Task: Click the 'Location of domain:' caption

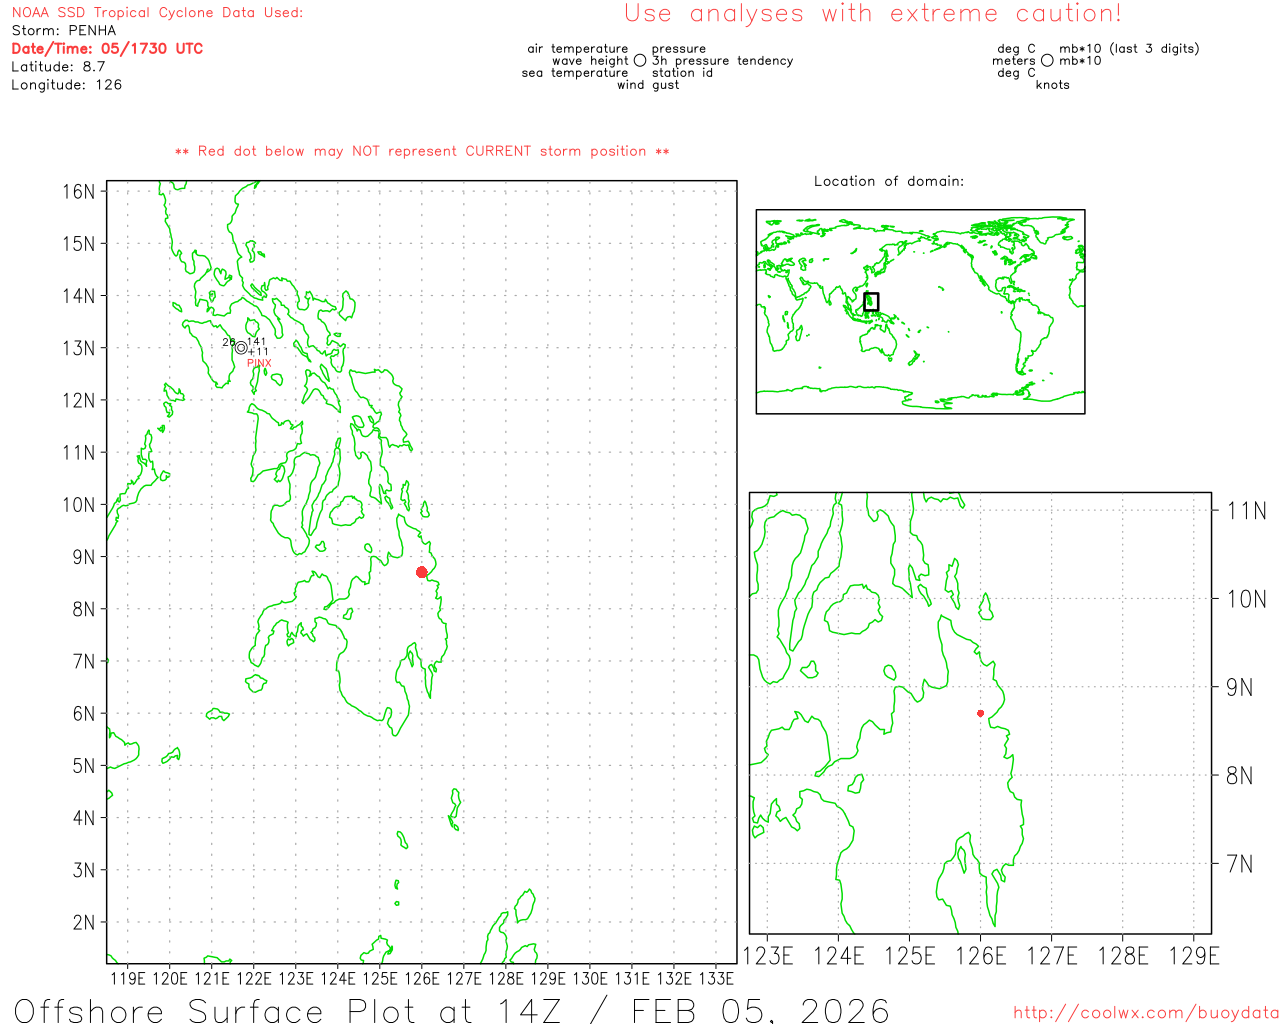Action: click(888, 182)
